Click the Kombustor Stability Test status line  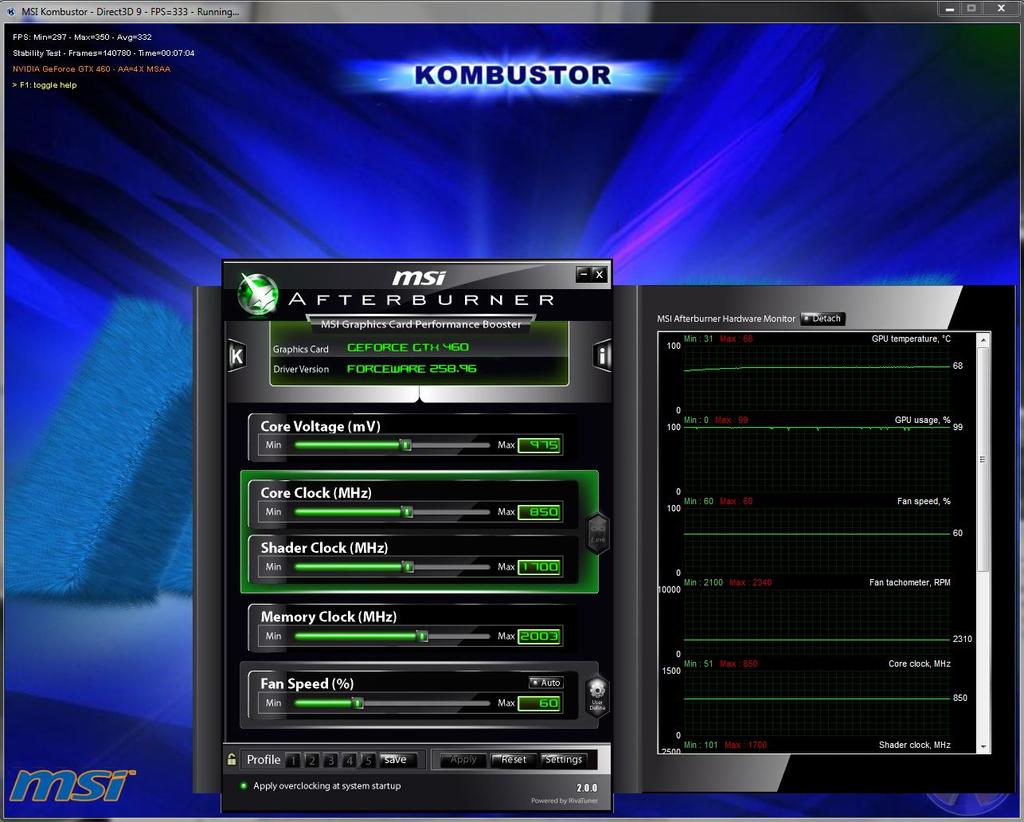(103, 53)
